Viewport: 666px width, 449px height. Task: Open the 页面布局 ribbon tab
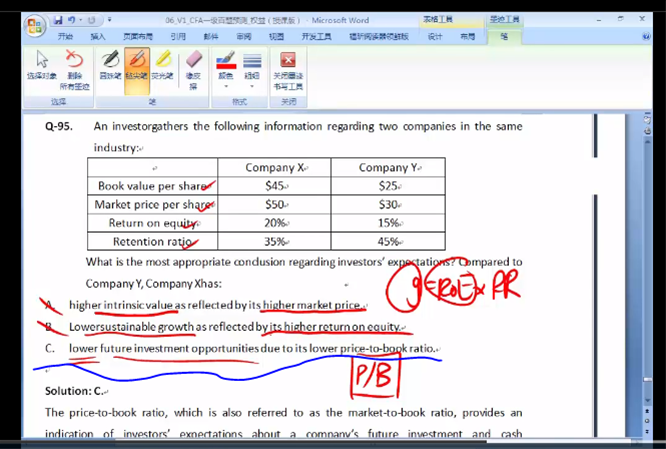pyautogui.click(x=136, y=36)
